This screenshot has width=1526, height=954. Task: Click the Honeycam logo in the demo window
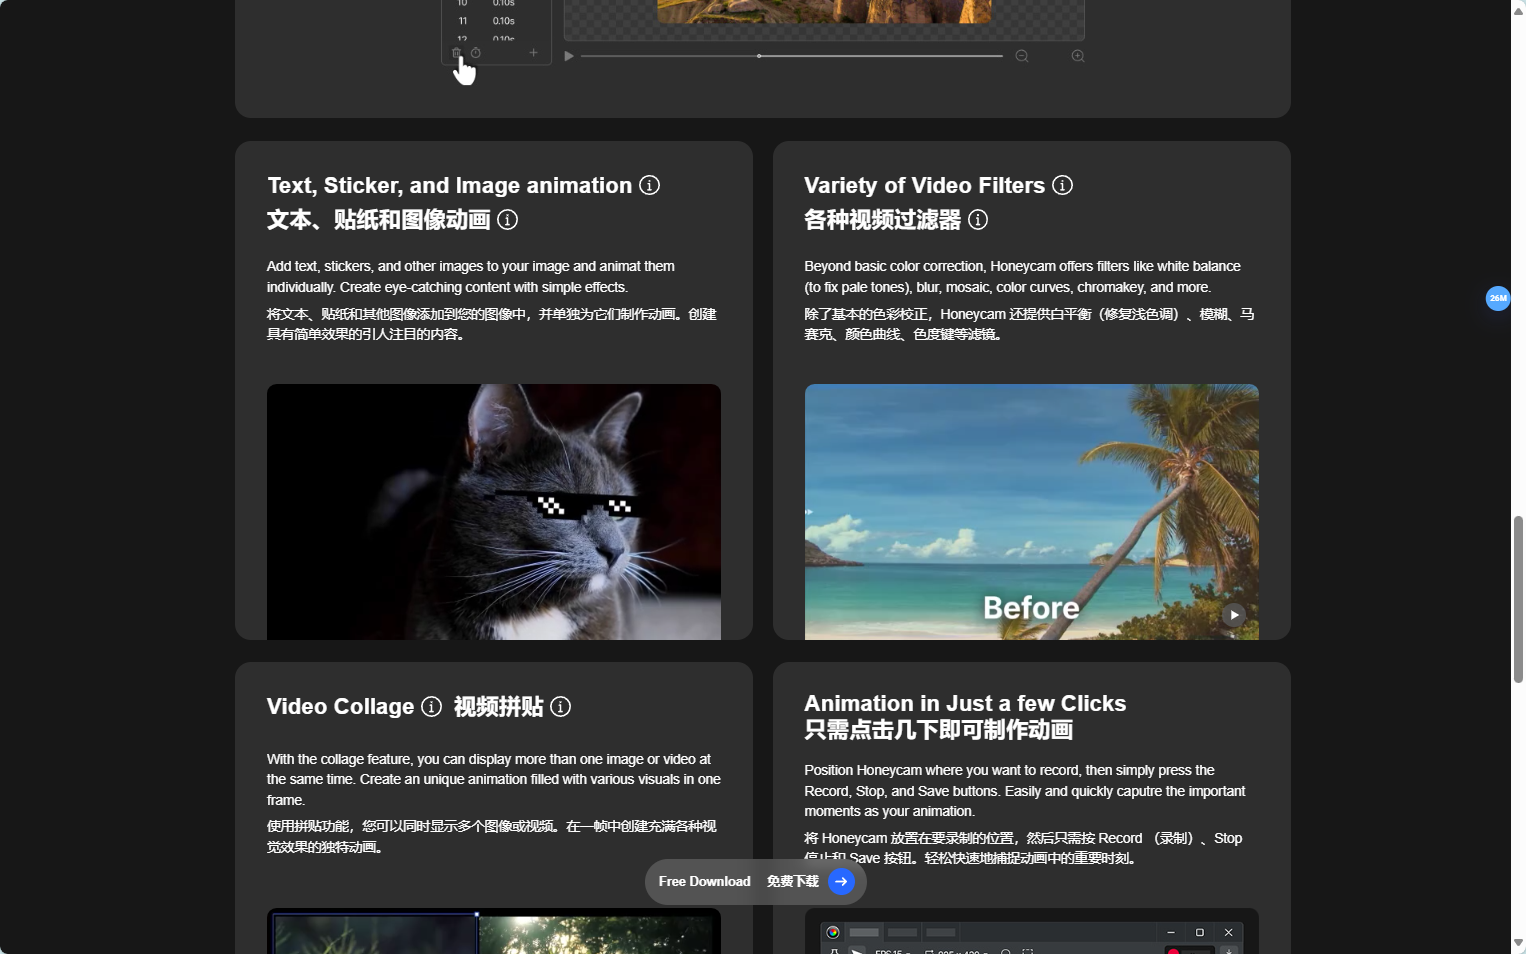click(x=833, y=932)
